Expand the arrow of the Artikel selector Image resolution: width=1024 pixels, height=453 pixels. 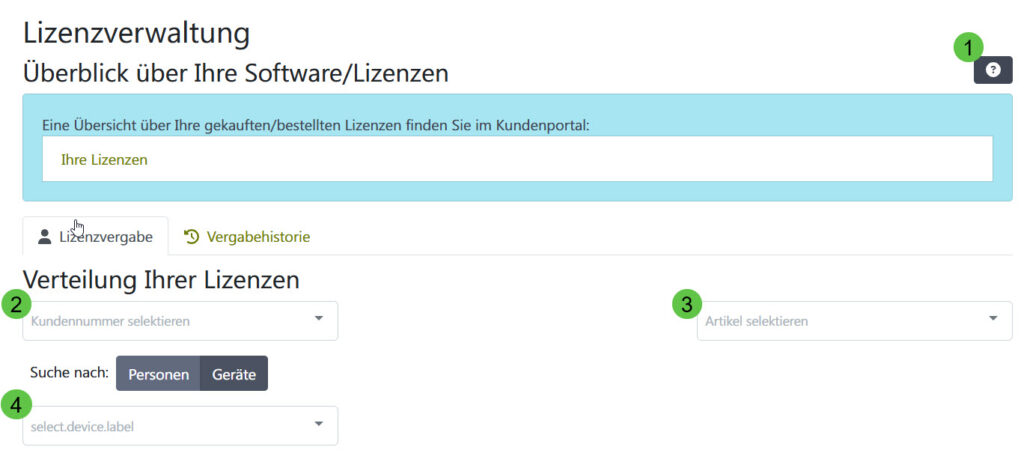pyautogui.click(x=993, y=319)
